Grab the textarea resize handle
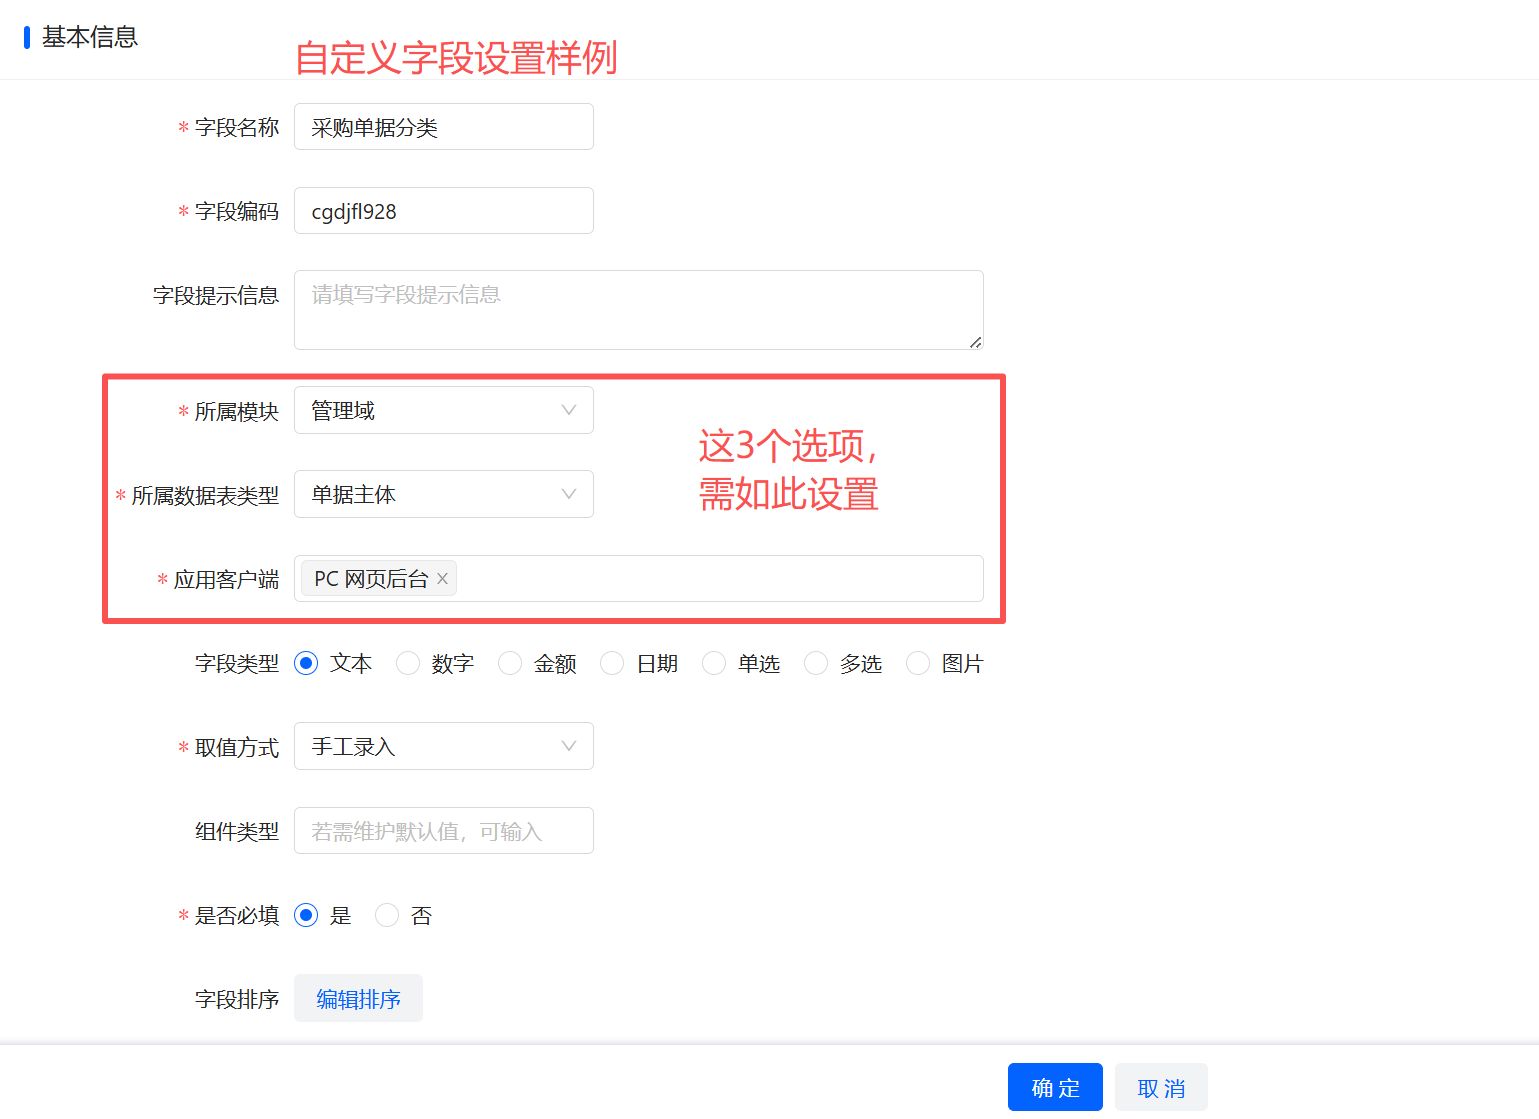 (975, 342)
